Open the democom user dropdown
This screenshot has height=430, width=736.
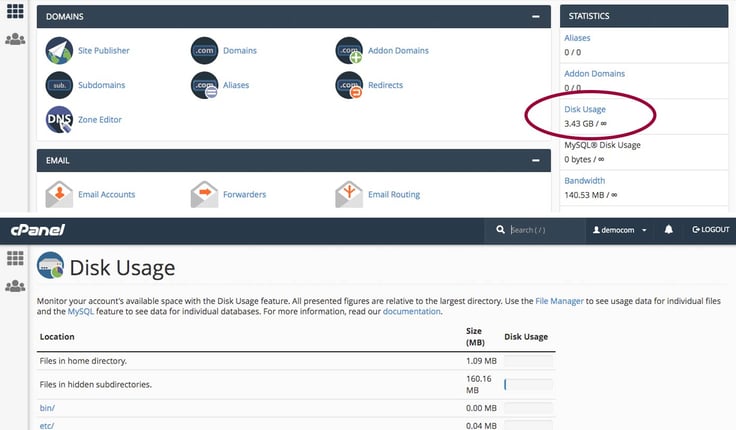(x=619, y=230)
